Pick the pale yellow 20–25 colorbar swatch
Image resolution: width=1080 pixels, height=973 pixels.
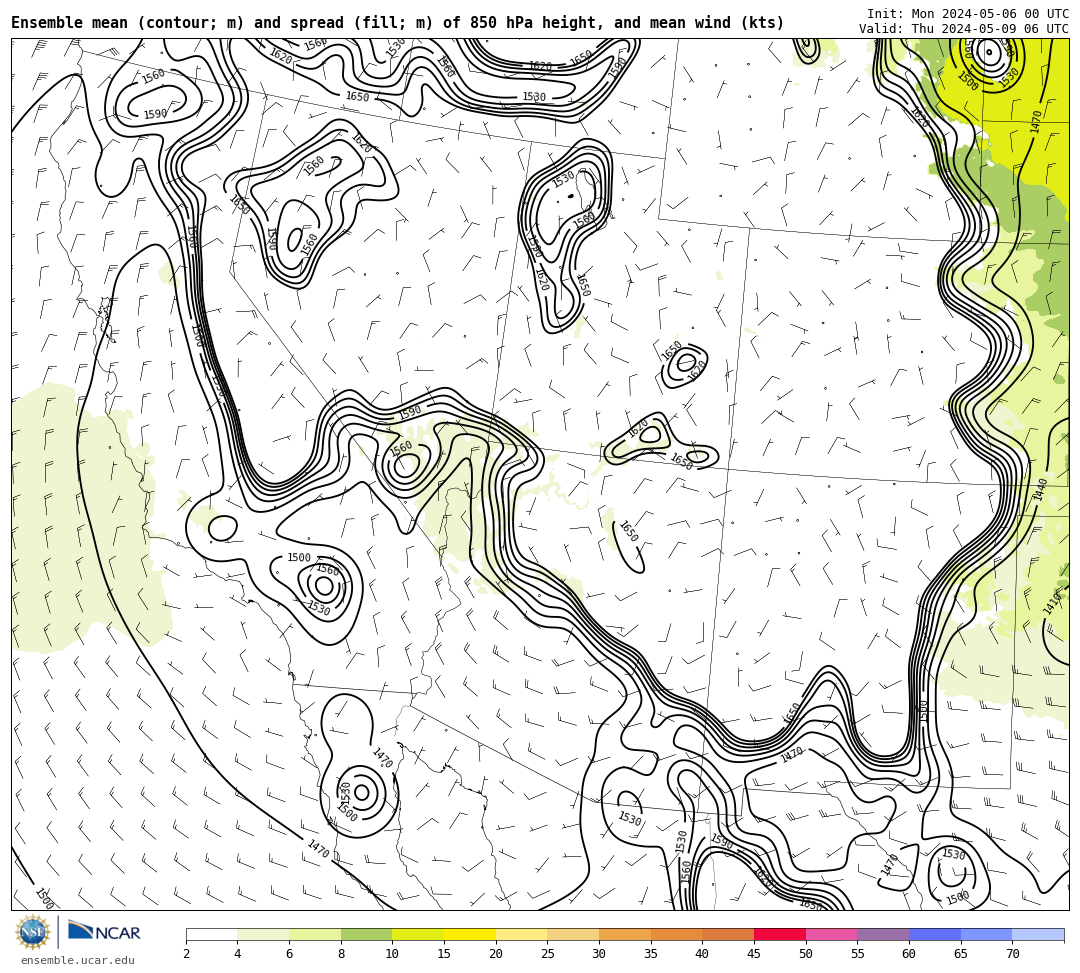[x=521, y=934]
